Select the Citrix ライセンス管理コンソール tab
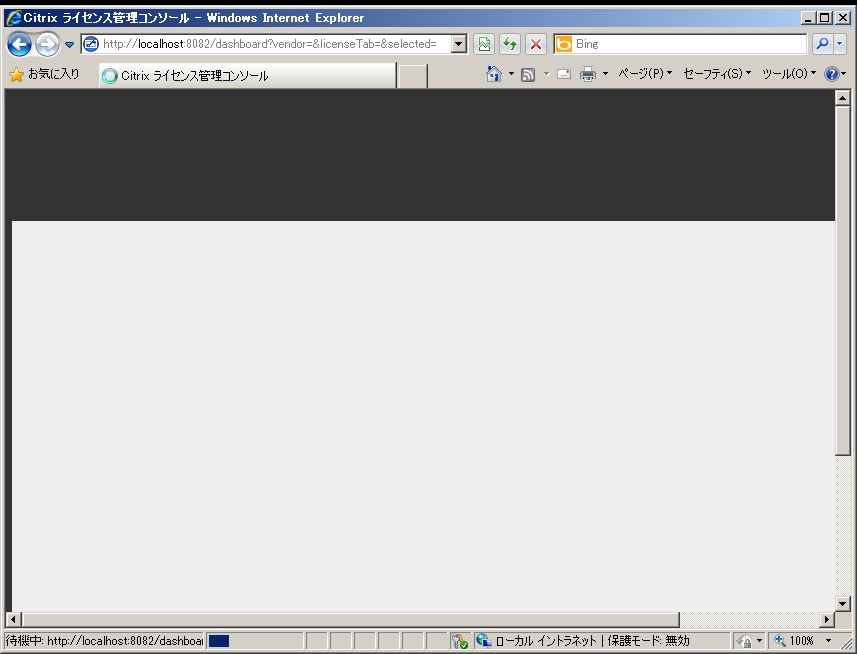This screenshot has width=857, height=654. coord(246,76)
